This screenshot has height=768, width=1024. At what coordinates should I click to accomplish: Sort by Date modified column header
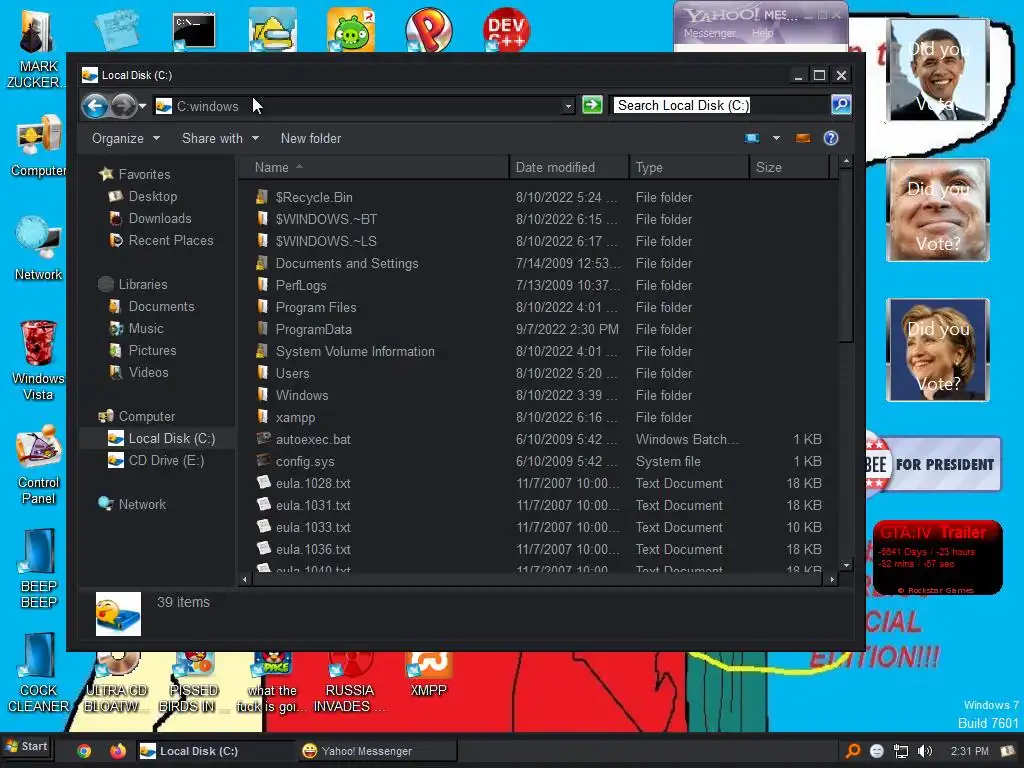569,167
